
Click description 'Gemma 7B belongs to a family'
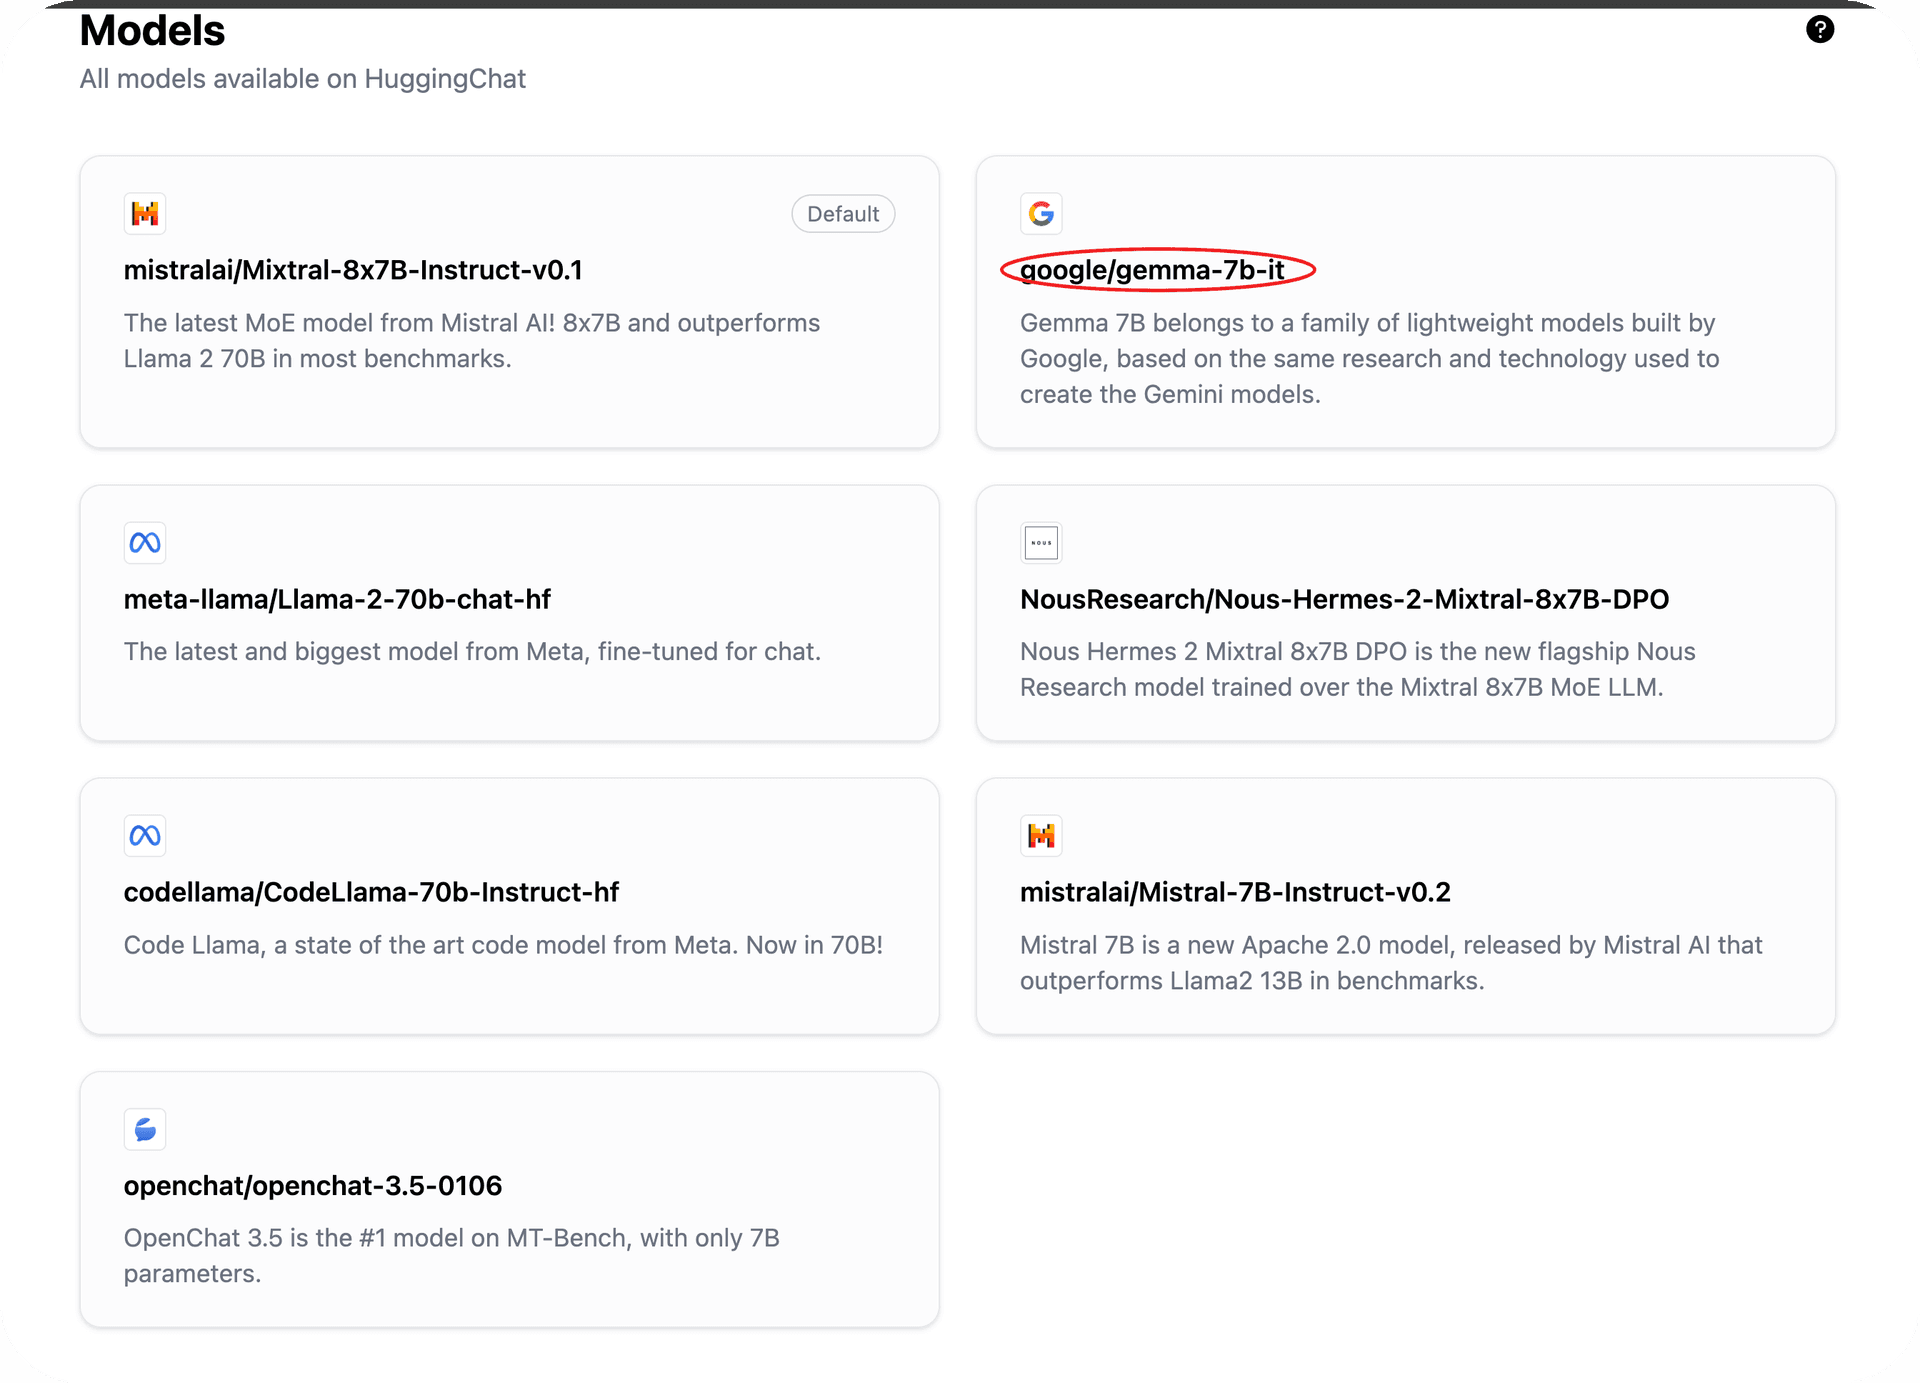coord(1369,359)
